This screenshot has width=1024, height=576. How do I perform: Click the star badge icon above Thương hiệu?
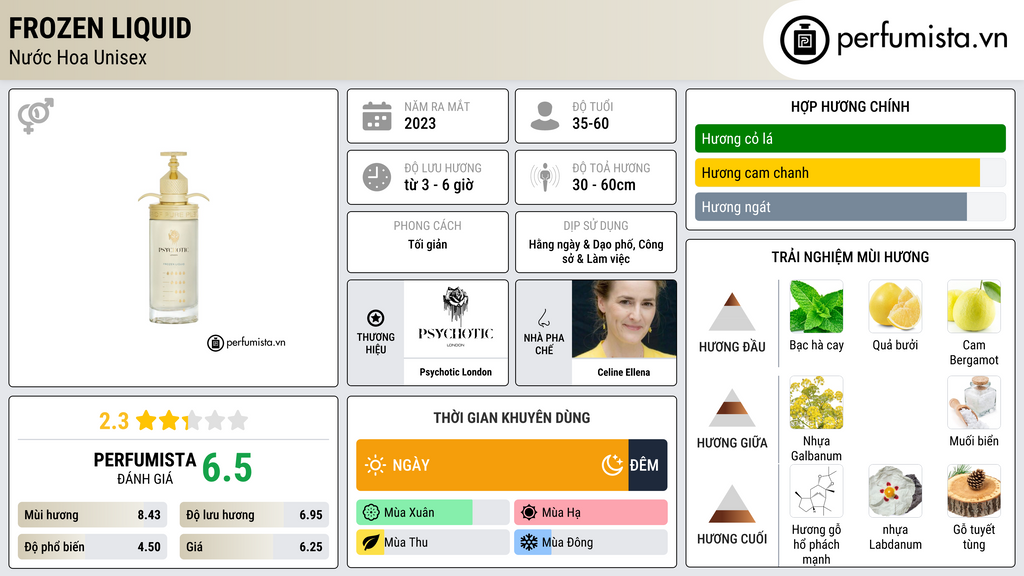tap(376, 318)
